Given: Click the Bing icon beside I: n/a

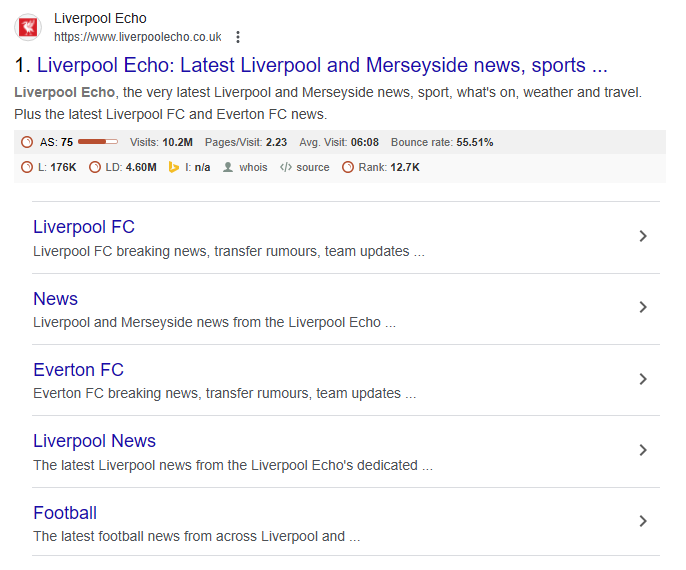Looking at the screenshot, I should (x=174, y=167).
